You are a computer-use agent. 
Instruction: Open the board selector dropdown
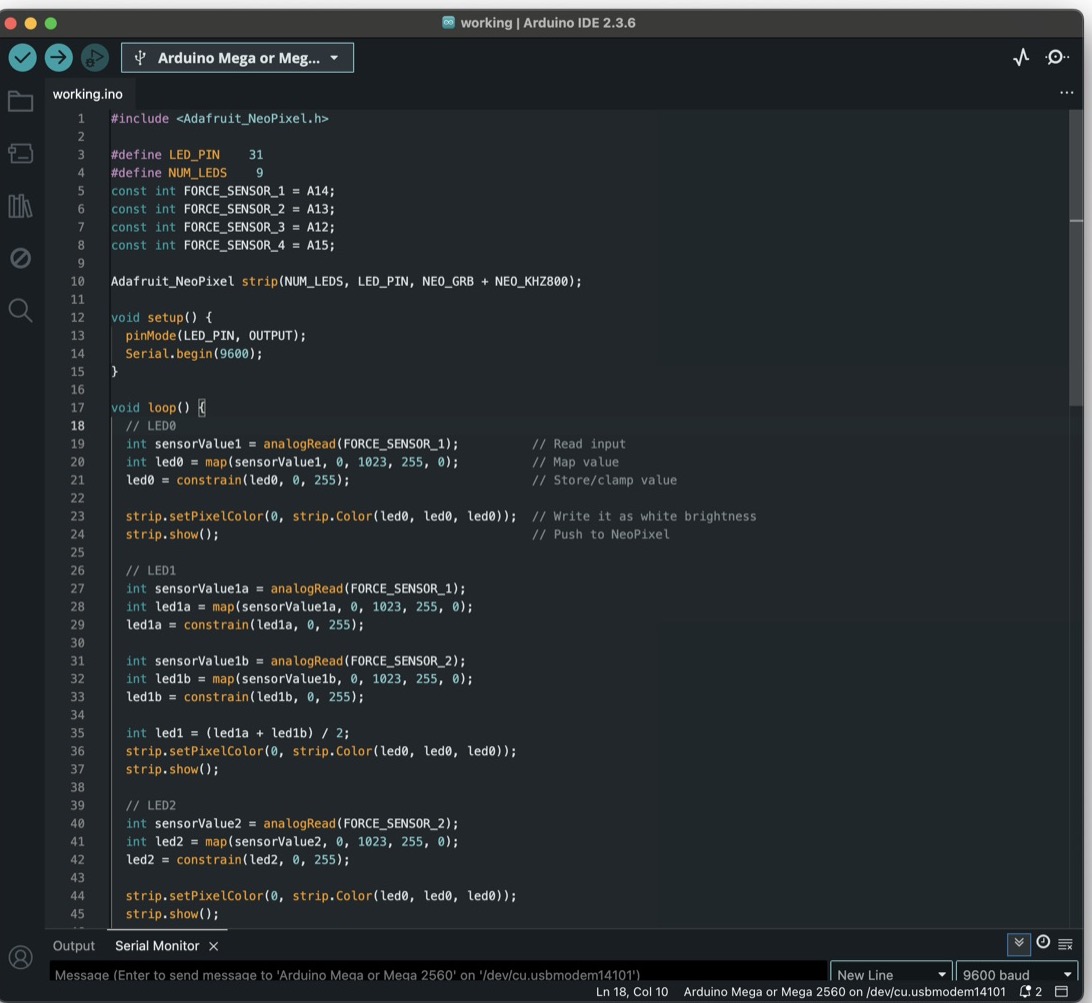tap(237, 58)
